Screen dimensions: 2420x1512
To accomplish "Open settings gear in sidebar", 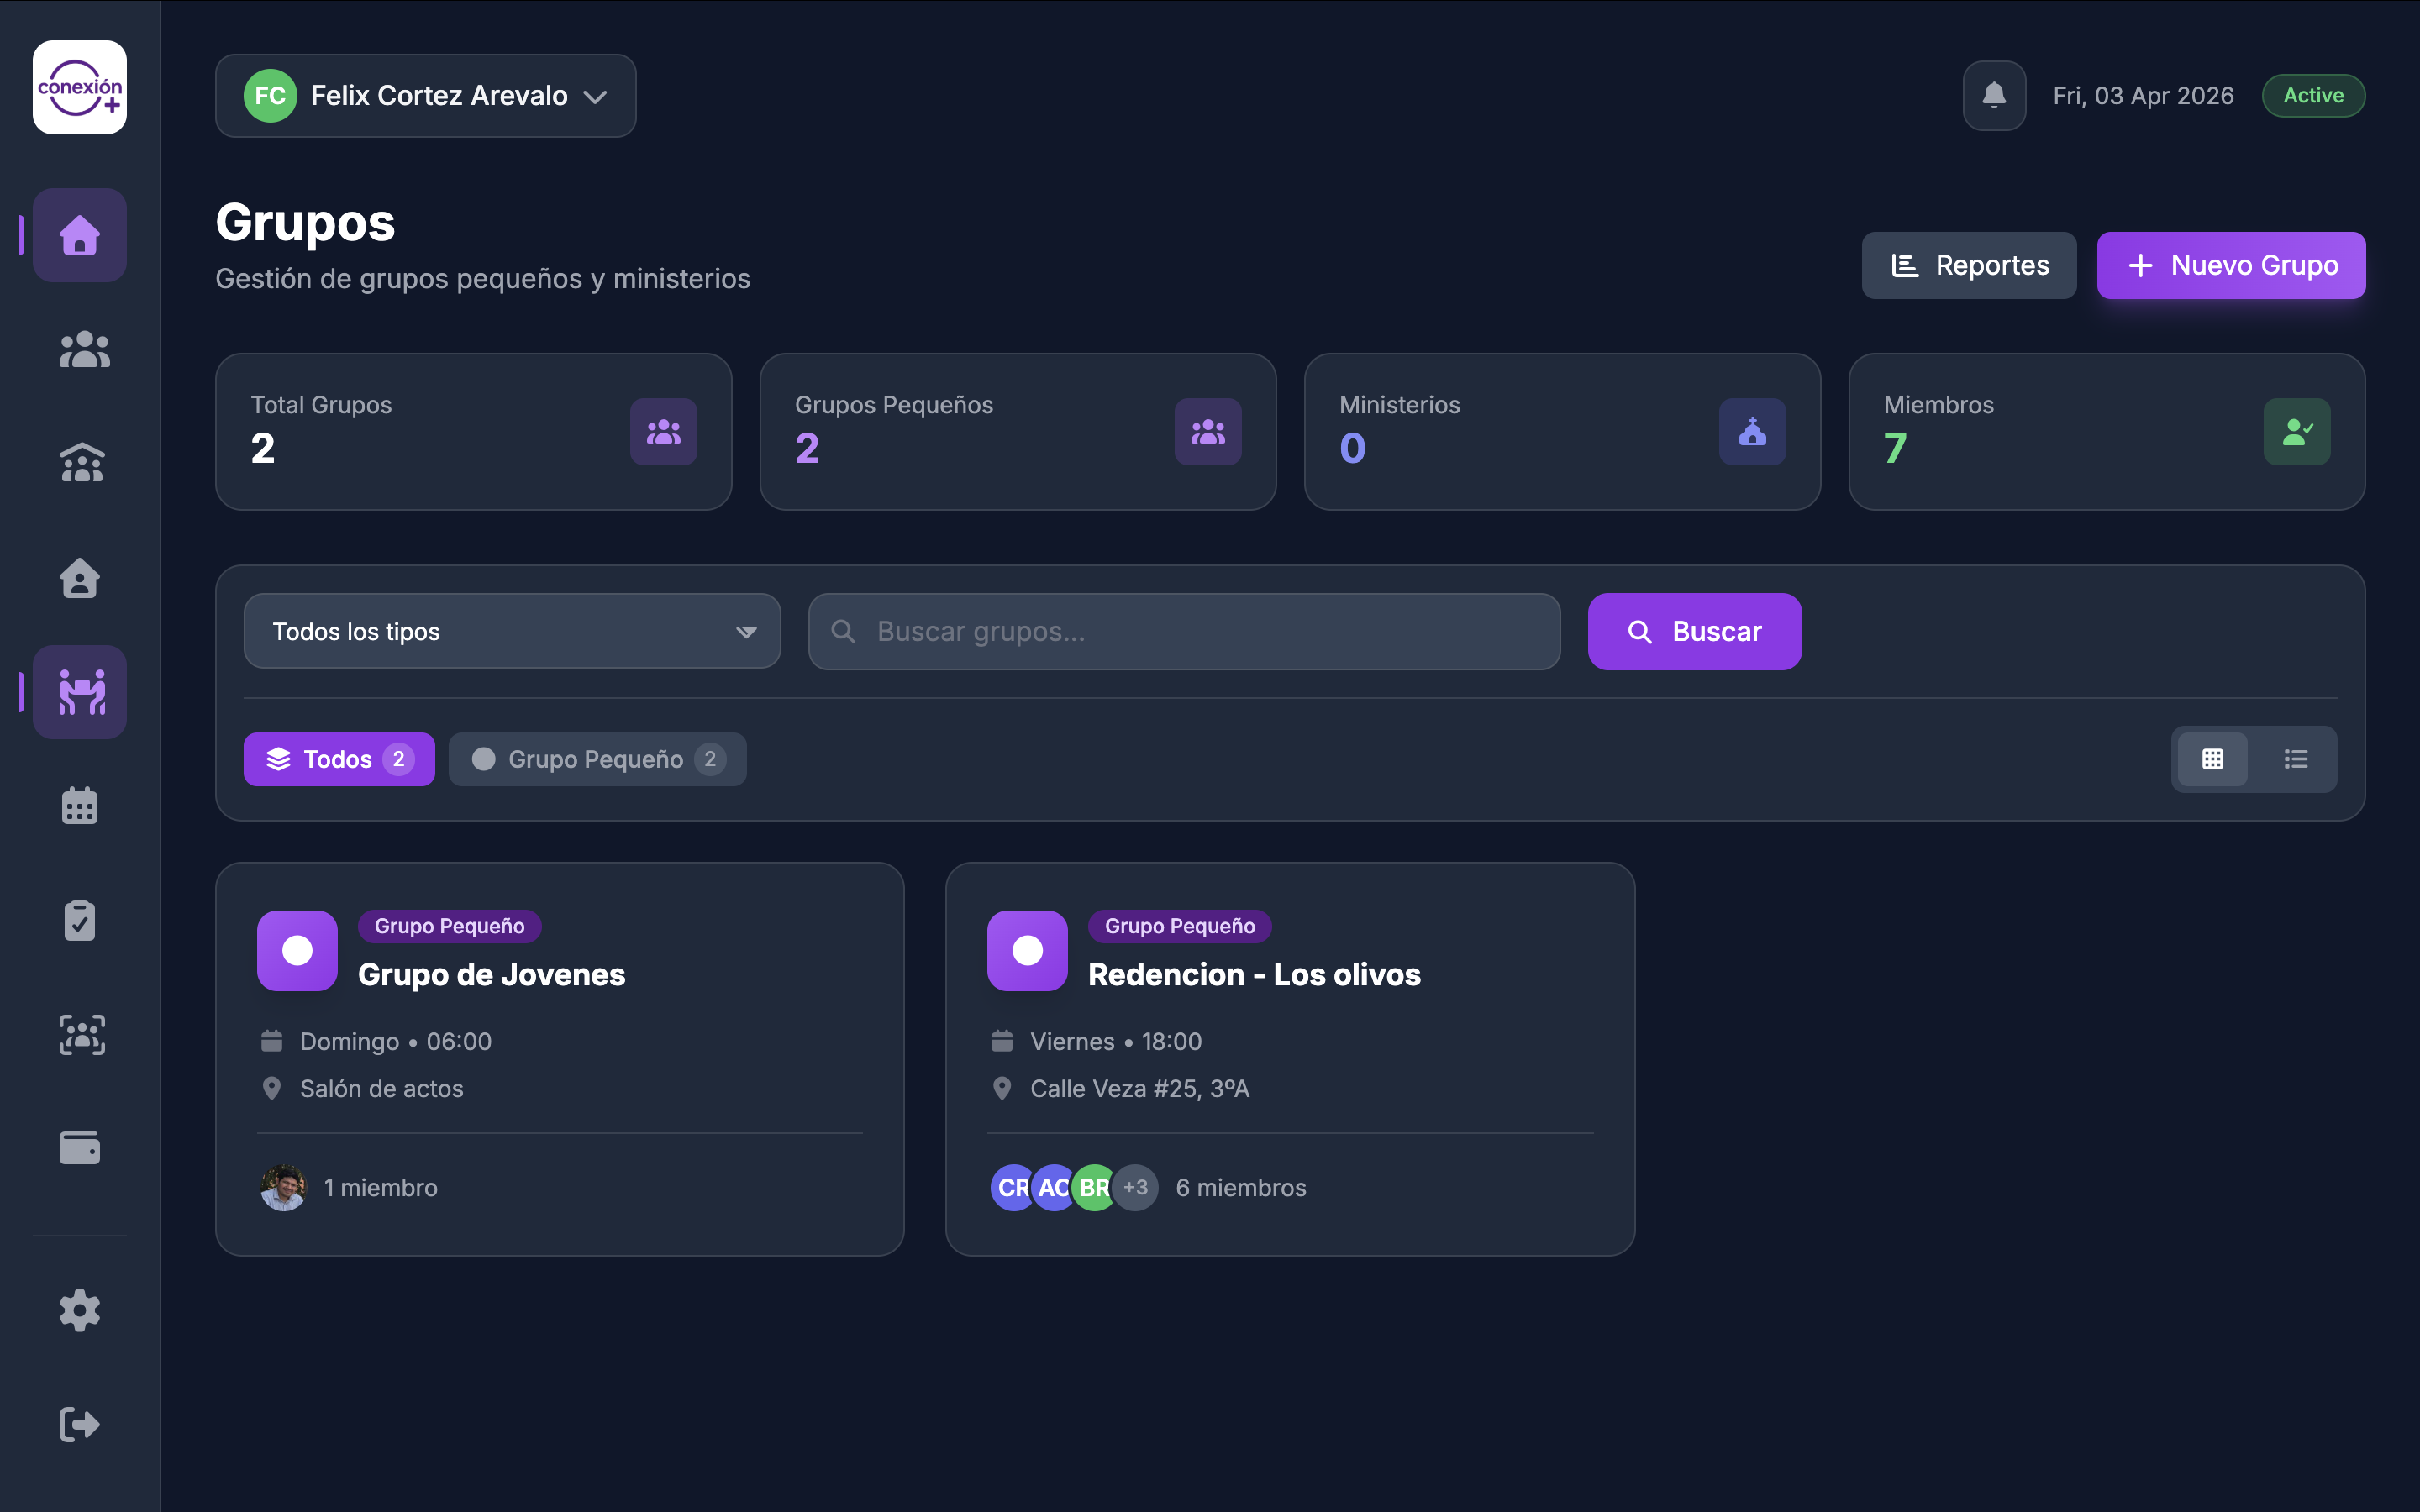I will point(79,1310).
